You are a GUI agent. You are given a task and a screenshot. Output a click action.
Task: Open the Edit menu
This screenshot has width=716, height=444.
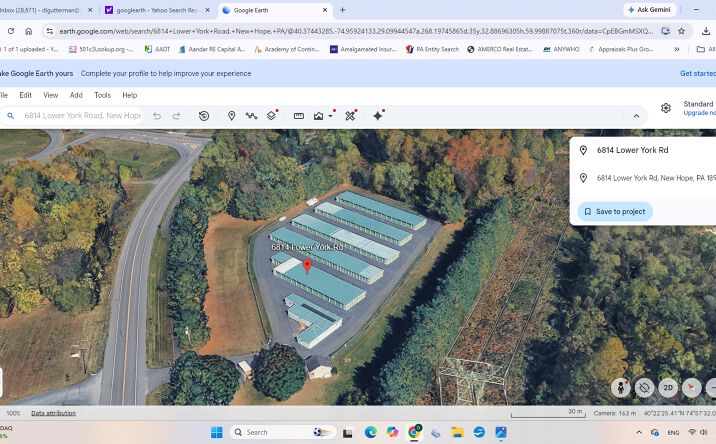(x=26, y=95)
